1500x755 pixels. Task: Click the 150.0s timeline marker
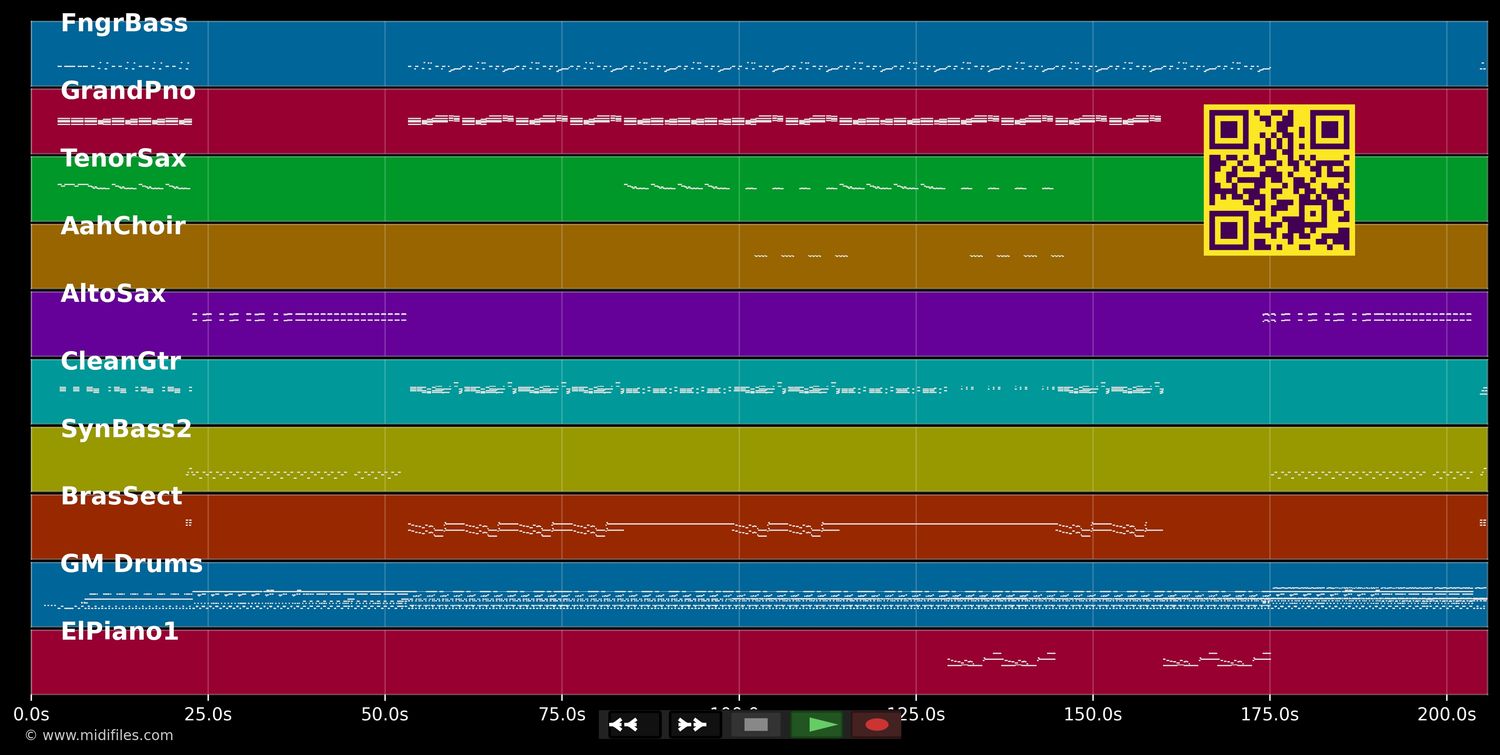pos(1093,714)
